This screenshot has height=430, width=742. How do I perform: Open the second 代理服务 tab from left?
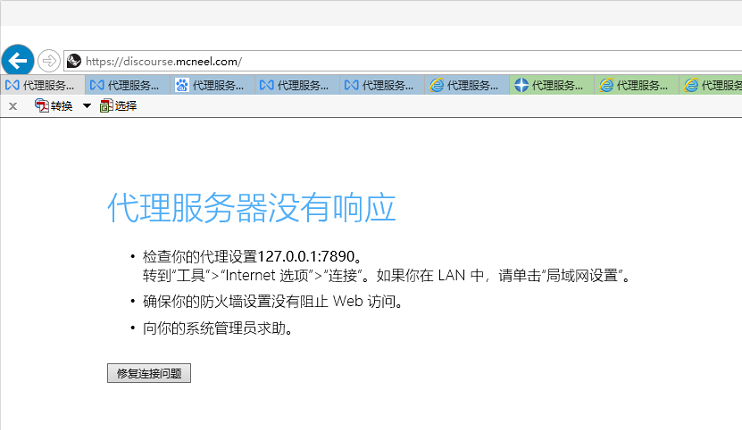click(x=128, y=85)
